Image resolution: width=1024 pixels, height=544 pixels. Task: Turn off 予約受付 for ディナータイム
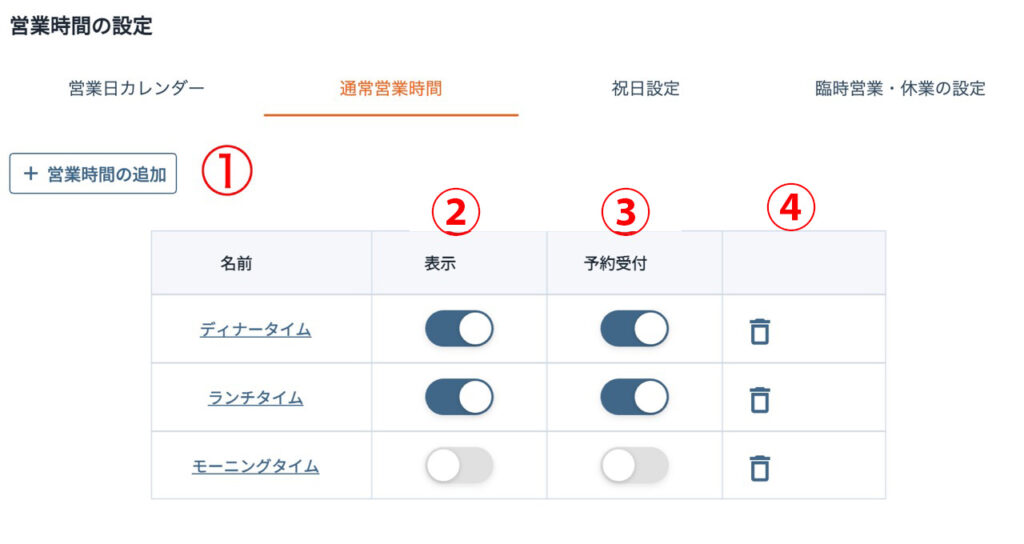[634, 329]
